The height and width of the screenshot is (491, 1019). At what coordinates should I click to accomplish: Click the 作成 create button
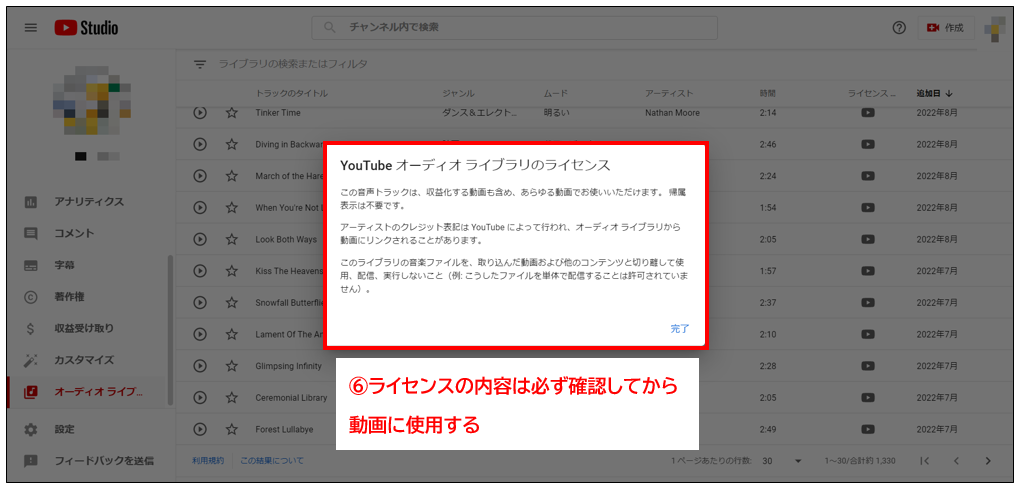946,28
